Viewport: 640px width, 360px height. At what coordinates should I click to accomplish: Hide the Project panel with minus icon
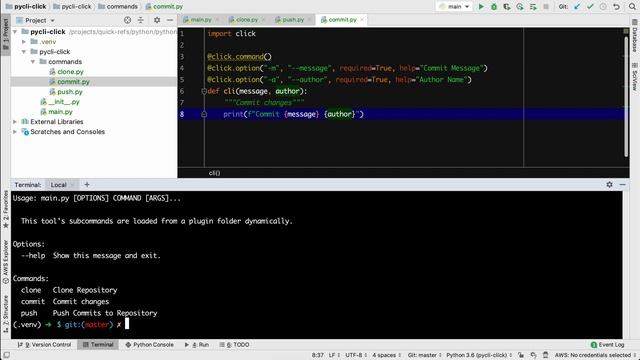(170, 20)
